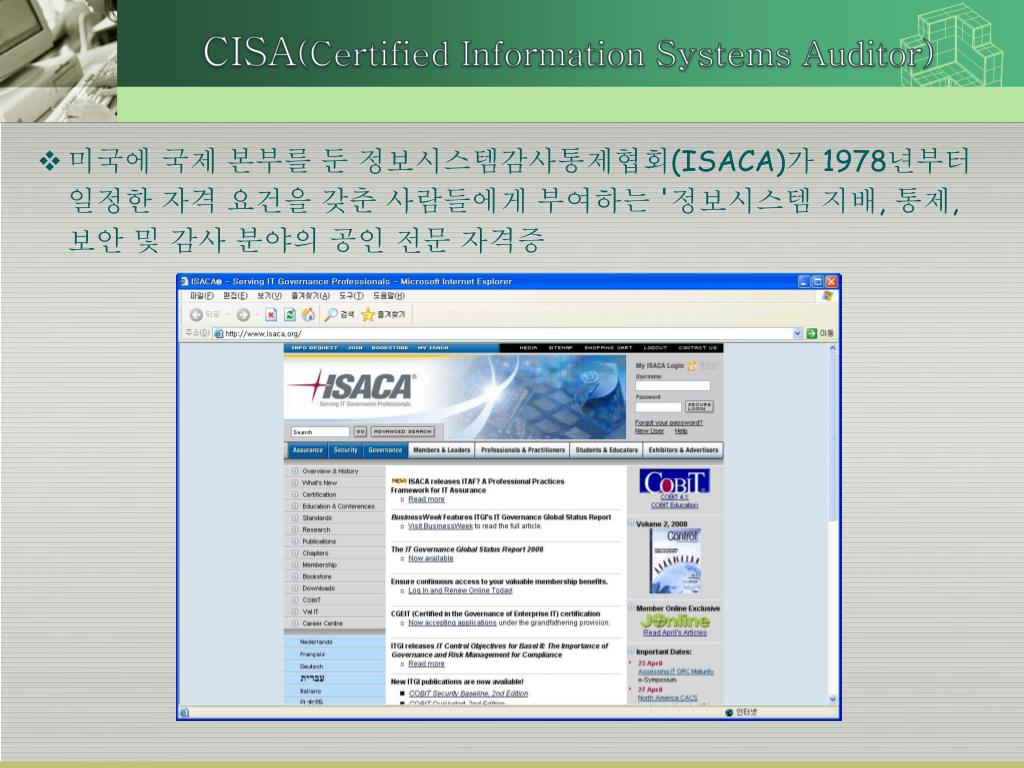Image resolution: width=1024 pixels, height=768 pixels.
Task: Click in the Username input field
Action: (673, 386)
